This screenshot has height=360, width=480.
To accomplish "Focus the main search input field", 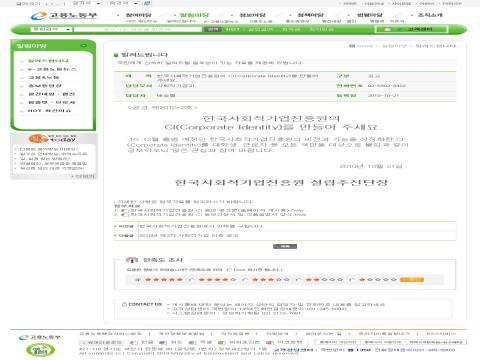I will tap(138, 29).
